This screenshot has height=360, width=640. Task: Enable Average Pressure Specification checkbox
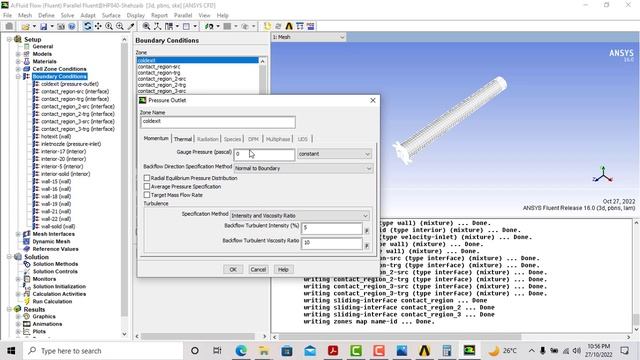coord(147,187)
